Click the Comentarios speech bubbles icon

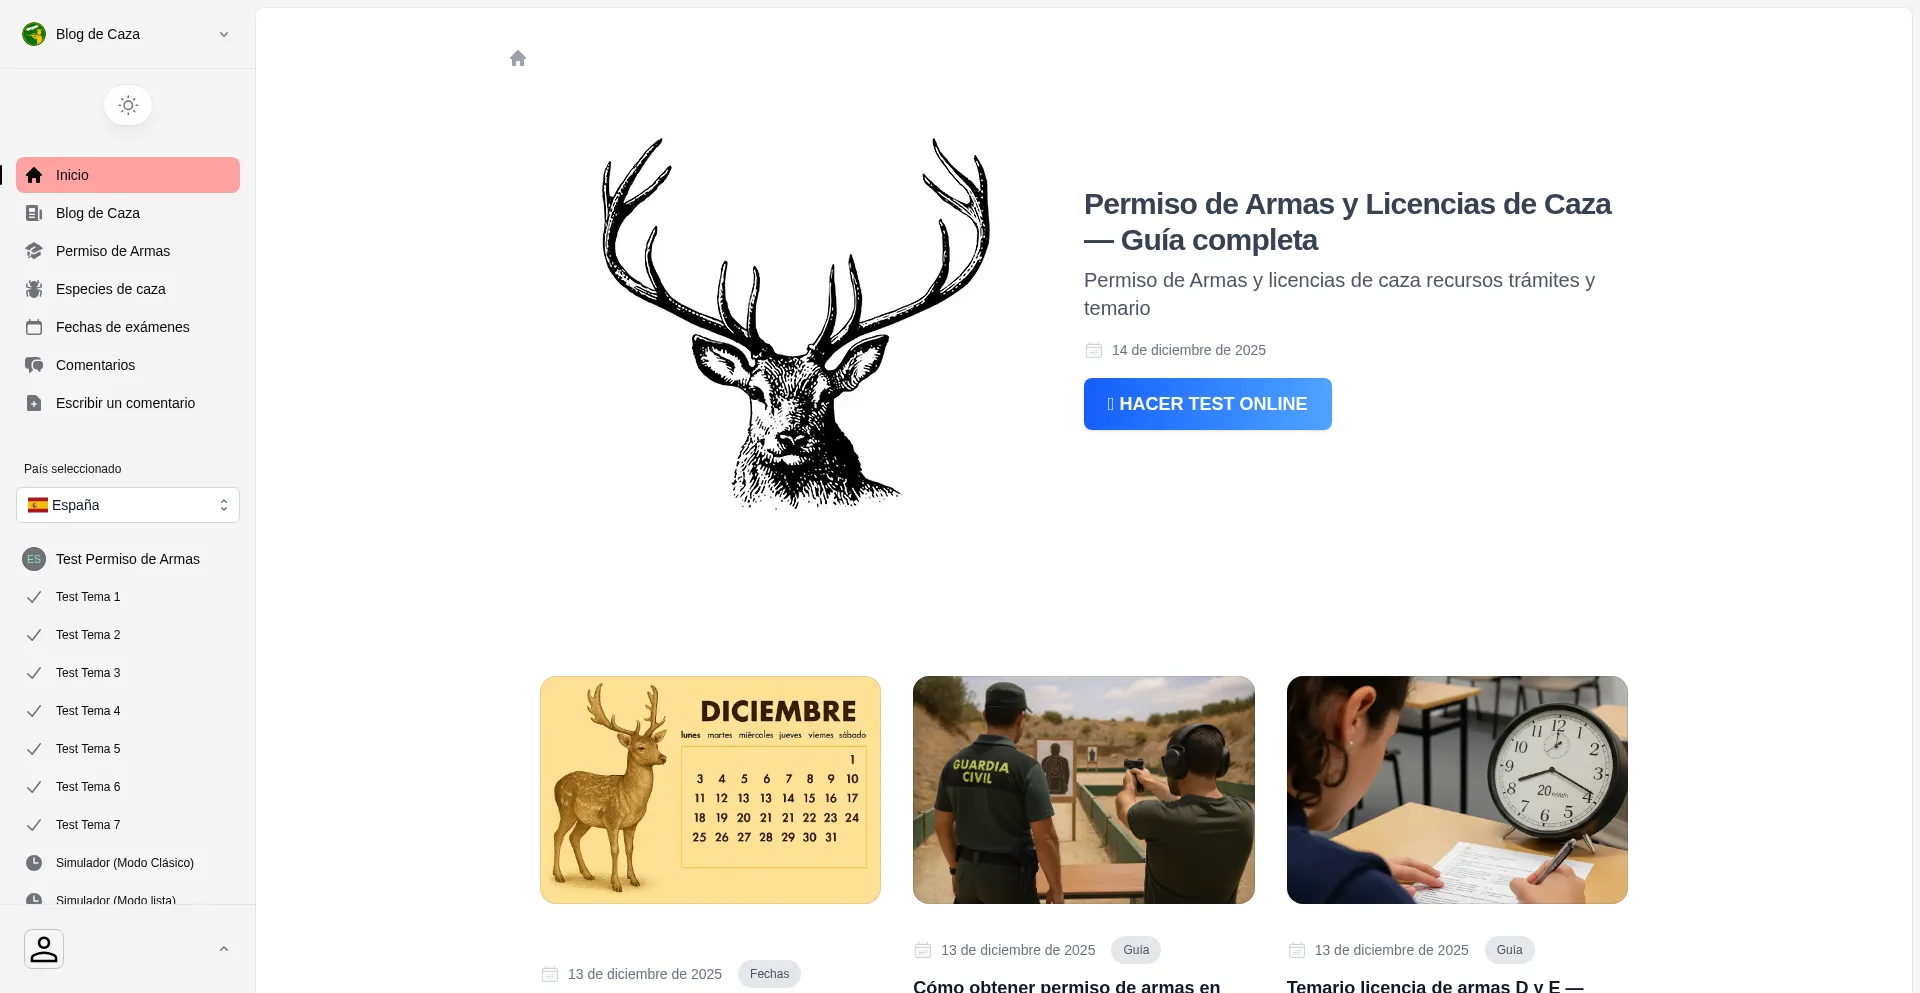click(34, 365)
